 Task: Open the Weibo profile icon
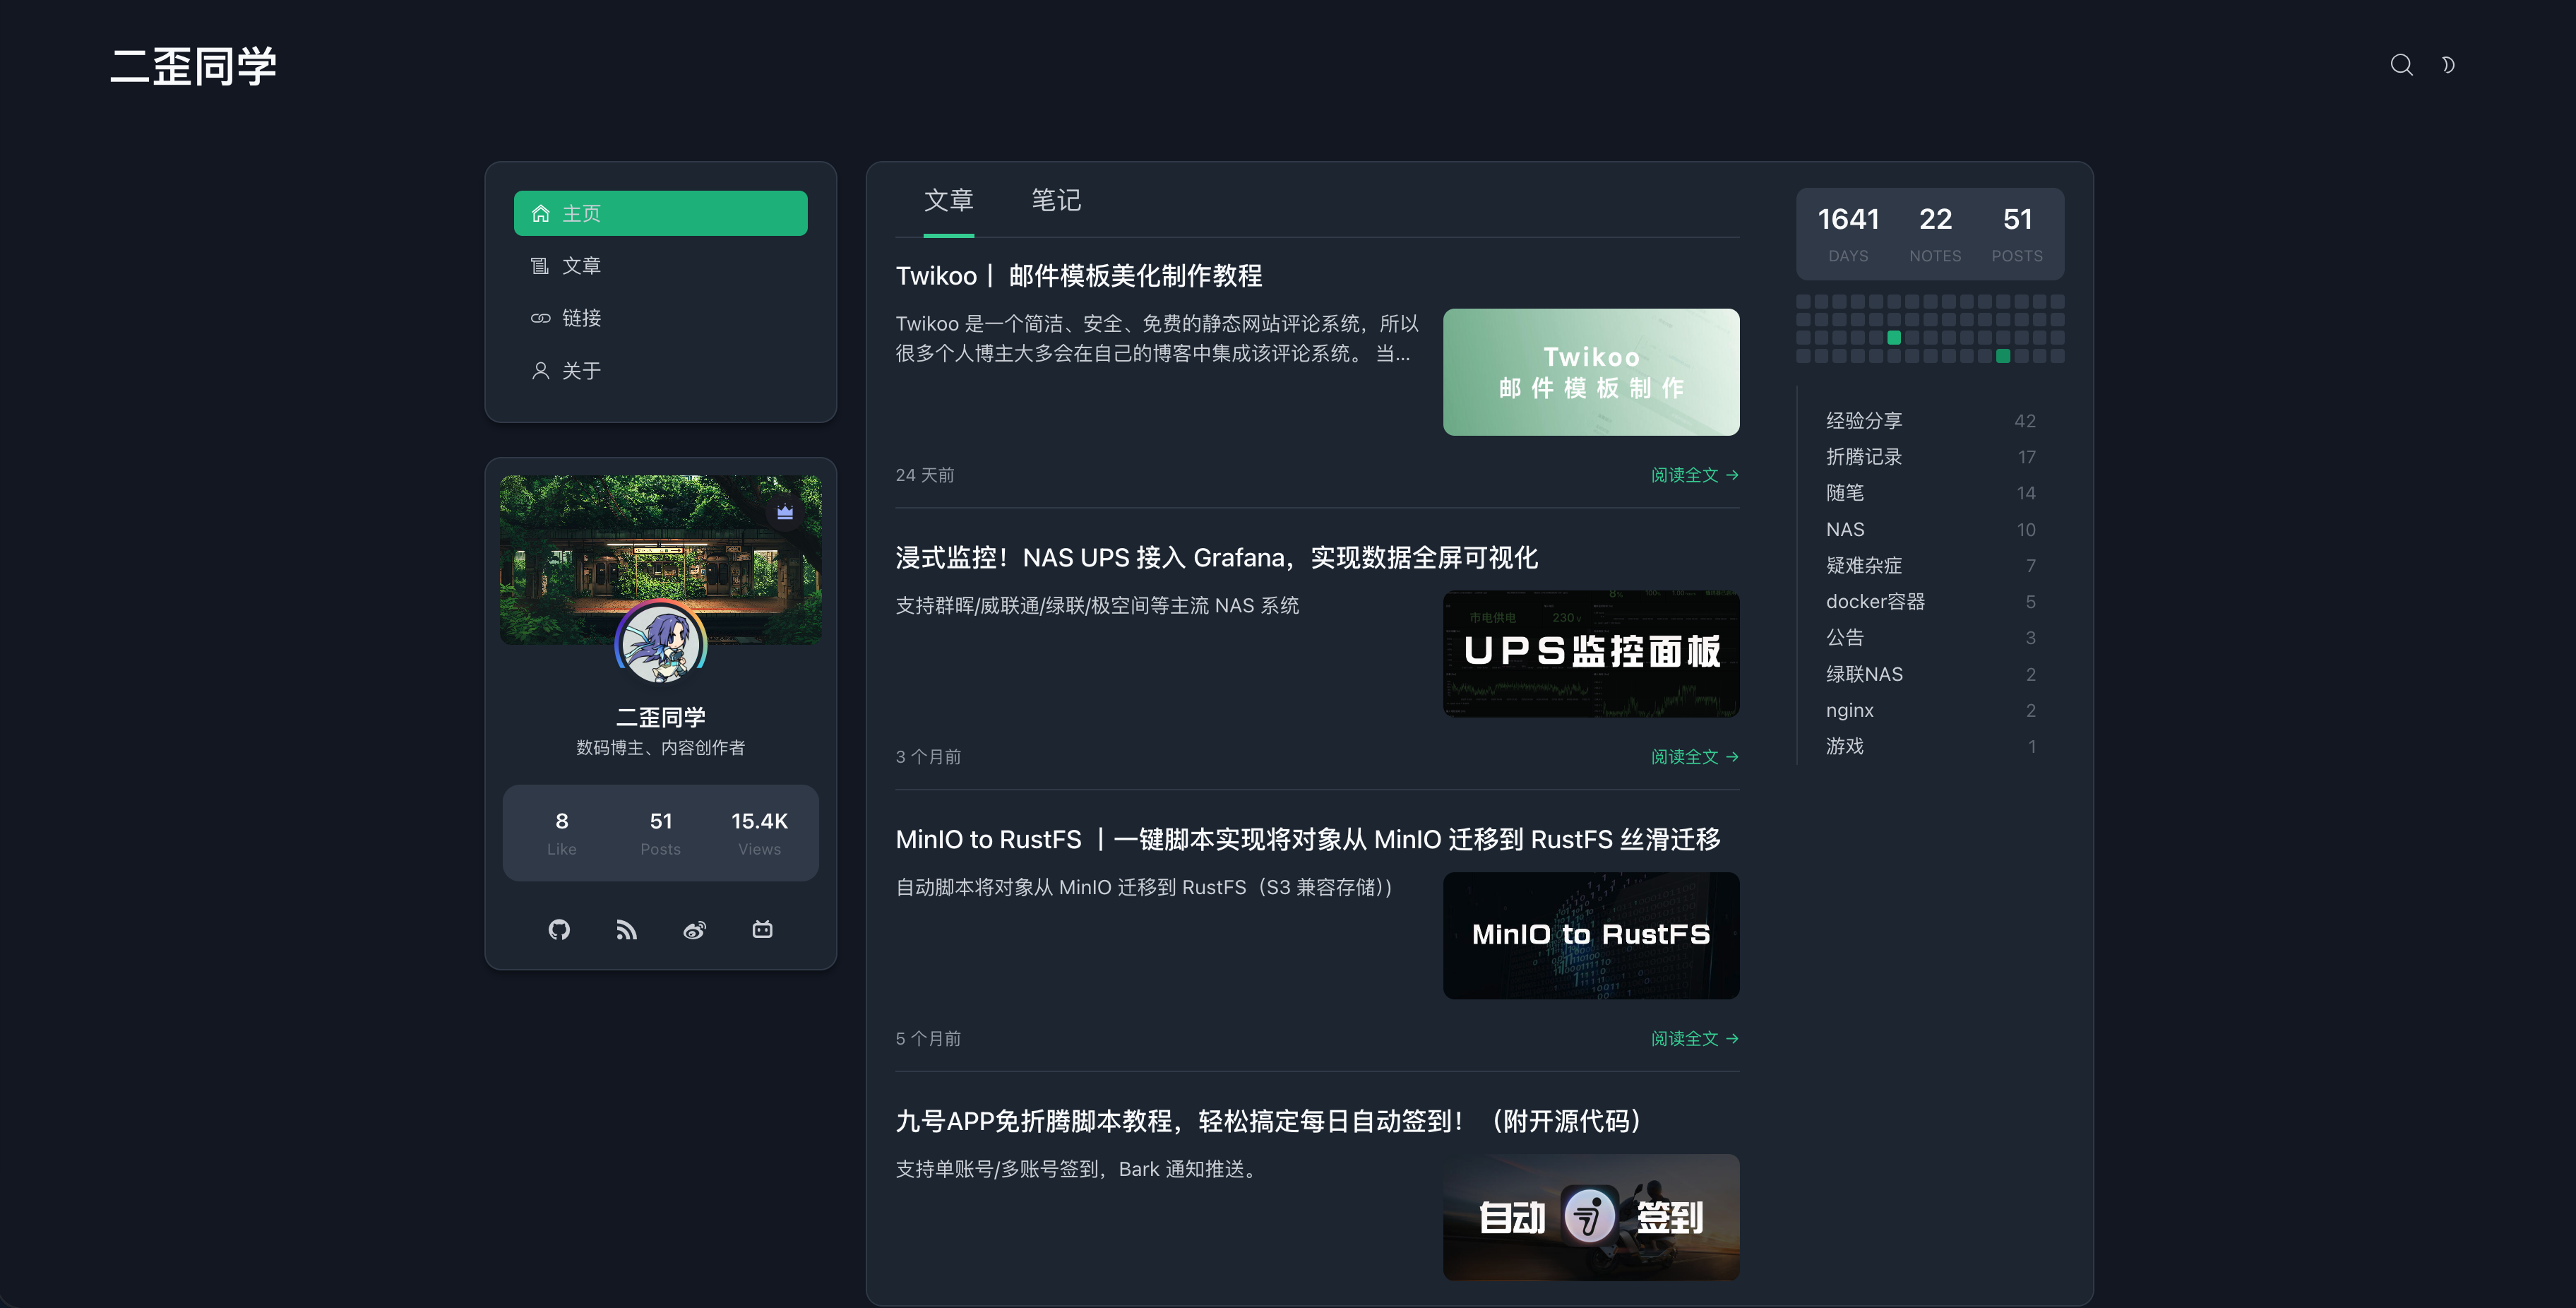tap(694, 930)
